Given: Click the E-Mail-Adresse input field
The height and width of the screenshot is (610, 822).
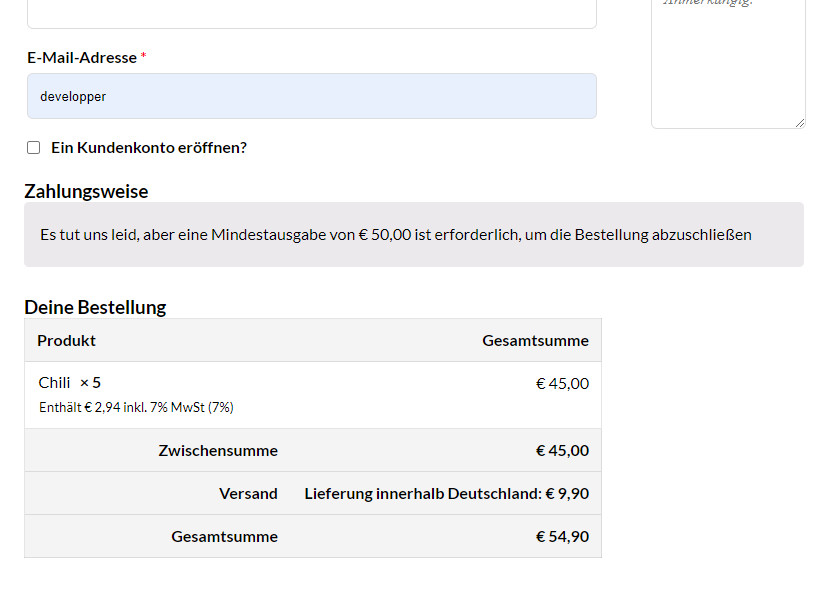Looking at the screenshot, I should (311, 96).
